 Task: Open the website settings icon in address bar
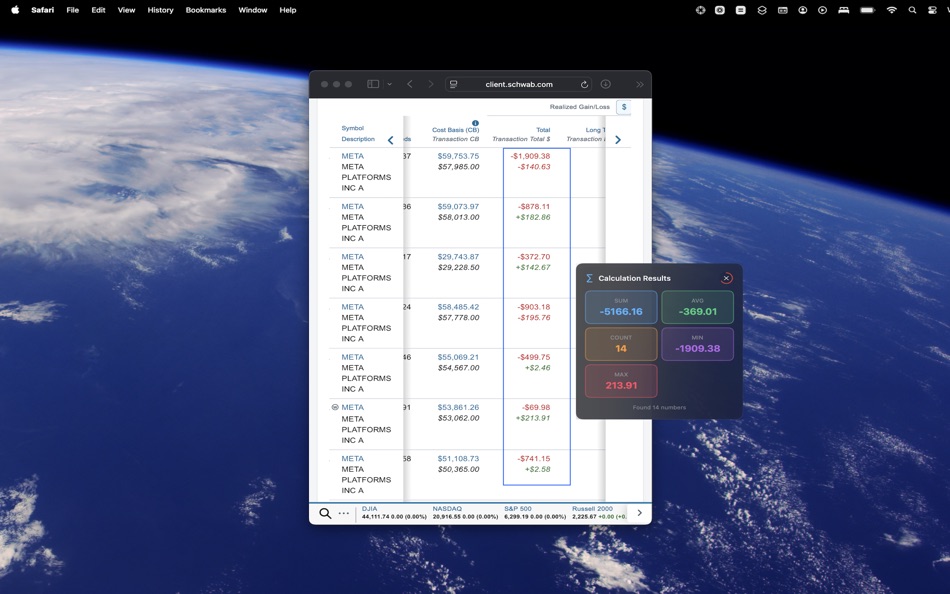coord(453,84)
